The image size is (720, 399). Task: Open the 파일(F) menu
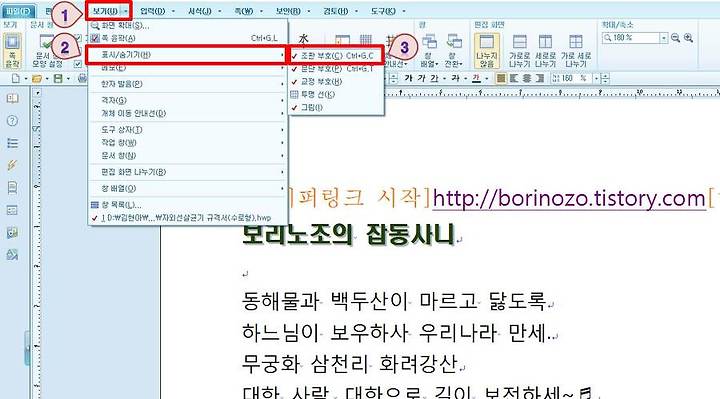(19, 11)
